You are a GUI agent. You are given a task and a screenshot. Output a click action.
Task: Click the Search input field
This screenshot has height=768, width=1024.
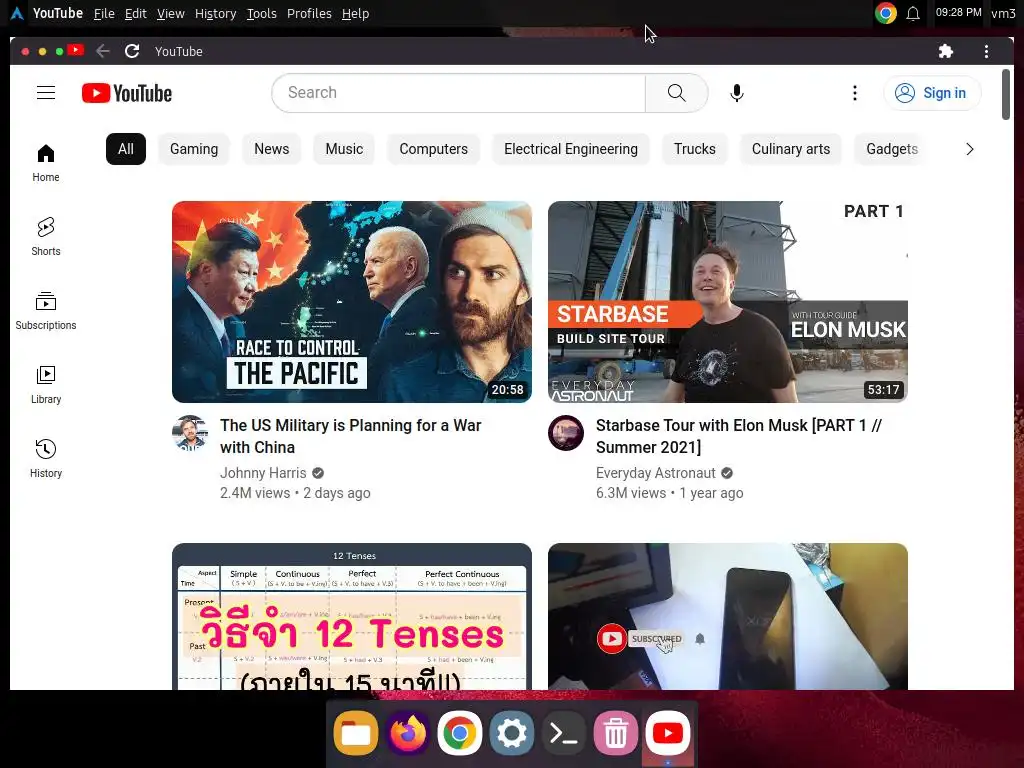pos(458,93)
